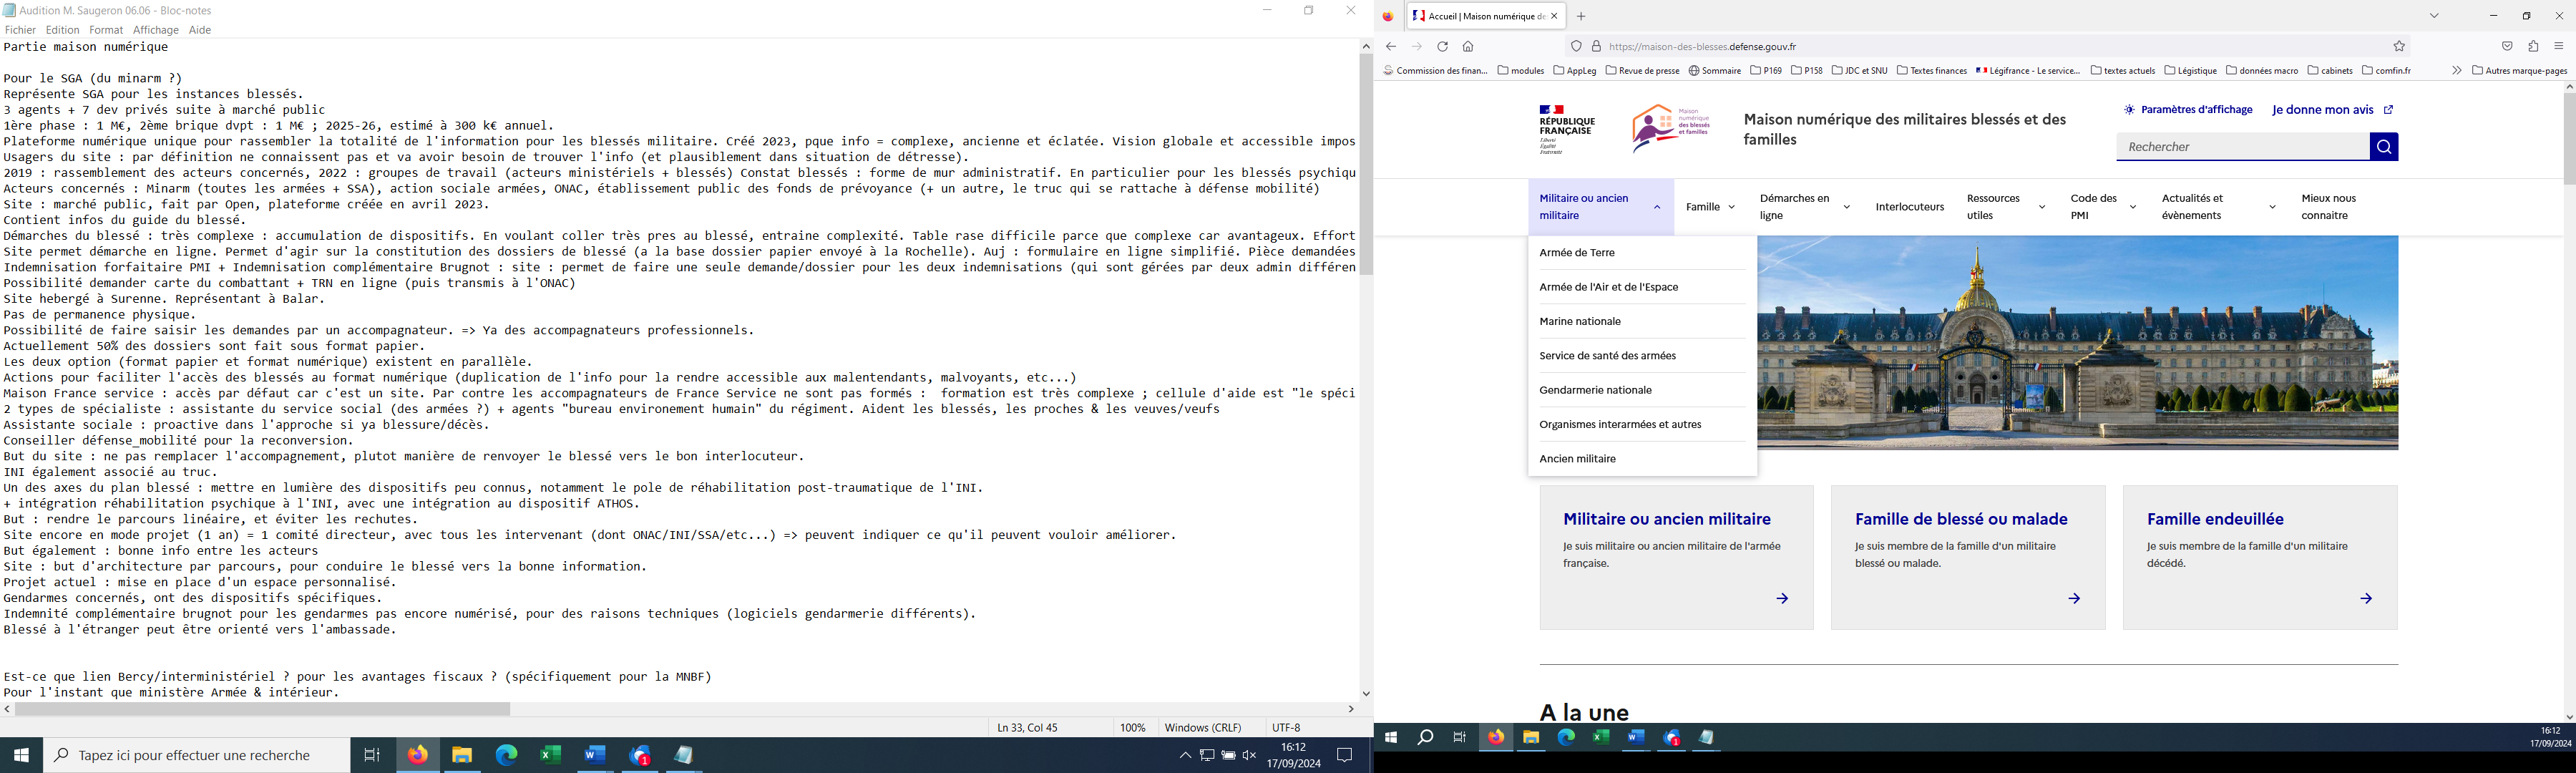Click the Notepad horizontal scrollbar thumb
Screen dimensions: 2576x773
[263, 709]
